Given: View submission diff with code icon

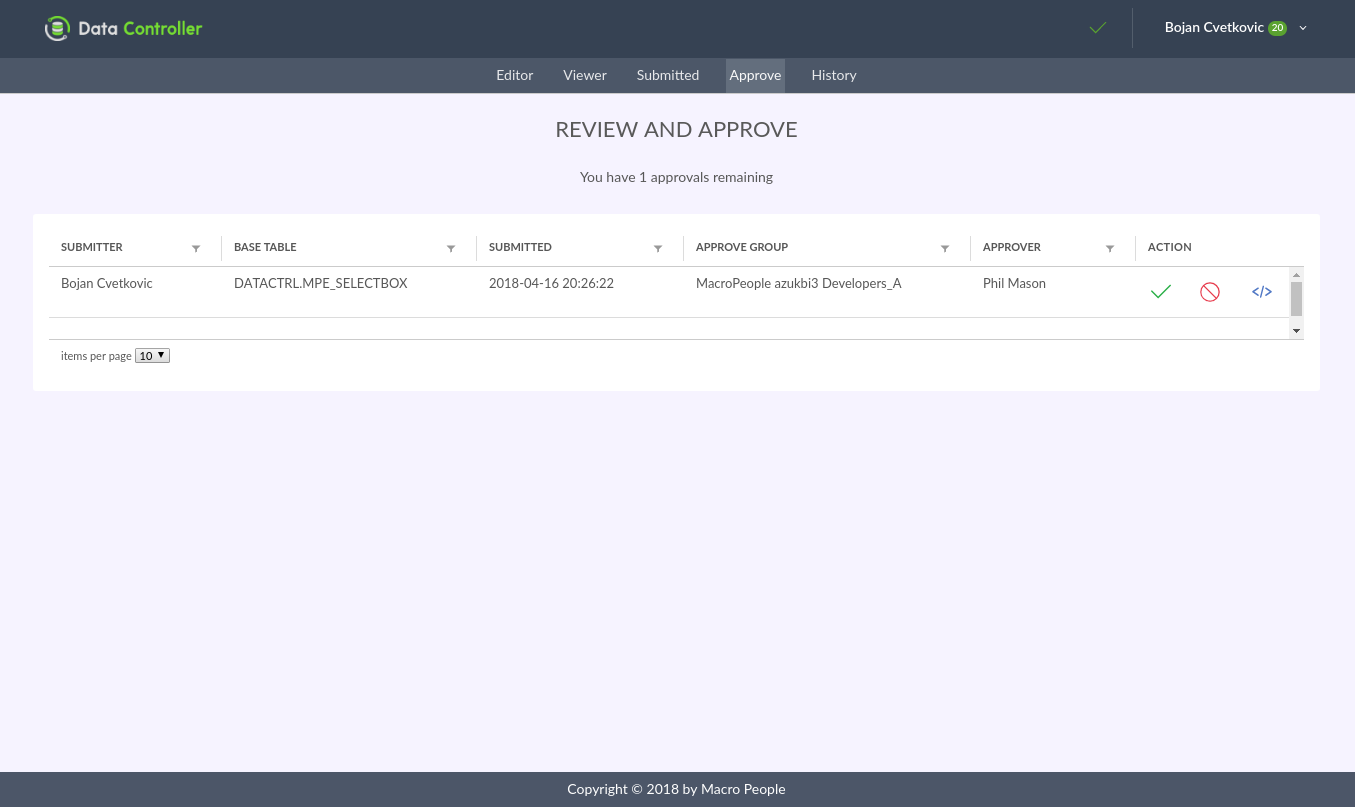Looking at the screenshot, I should pyautogui.click(x=1262, y=292).
